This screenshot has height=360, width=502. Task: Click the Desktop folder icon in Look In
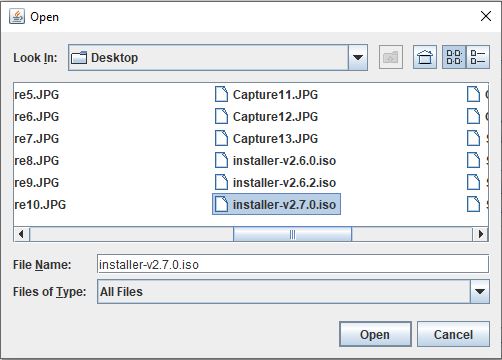click(79, 58)
